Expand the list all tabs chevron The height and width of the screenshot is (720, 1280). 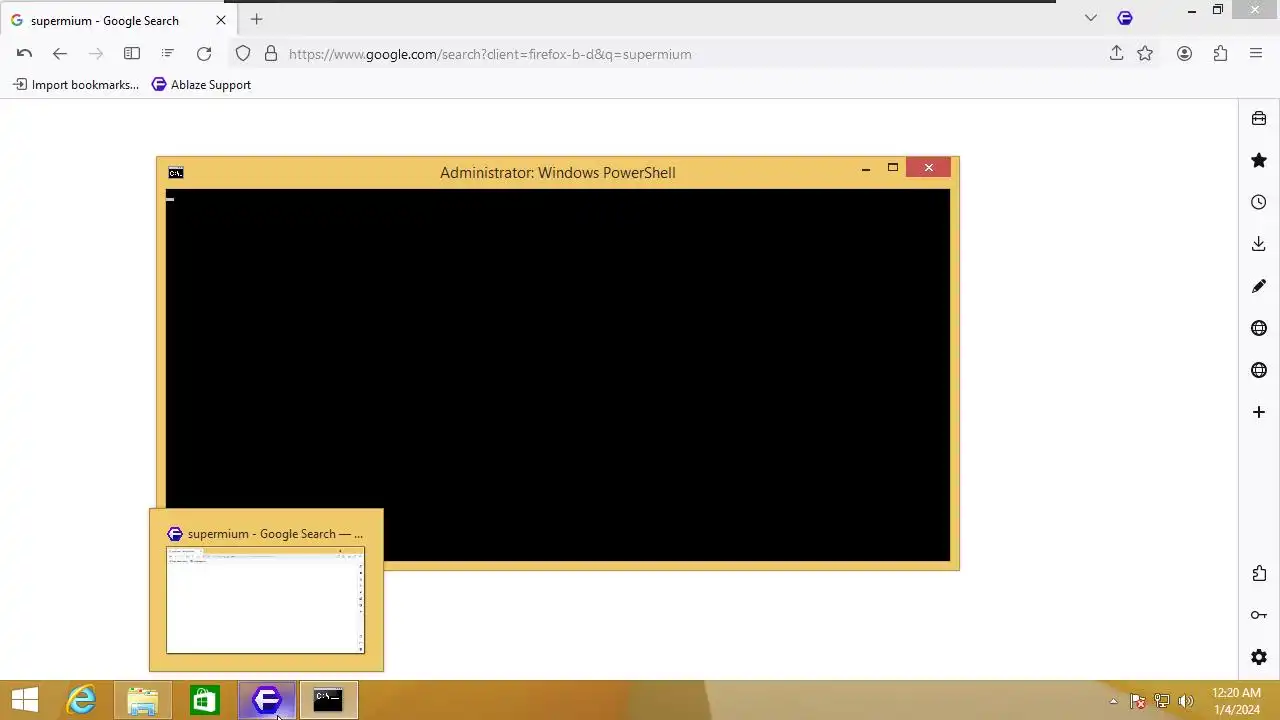pyautogui.click(x=1091, y=18)
